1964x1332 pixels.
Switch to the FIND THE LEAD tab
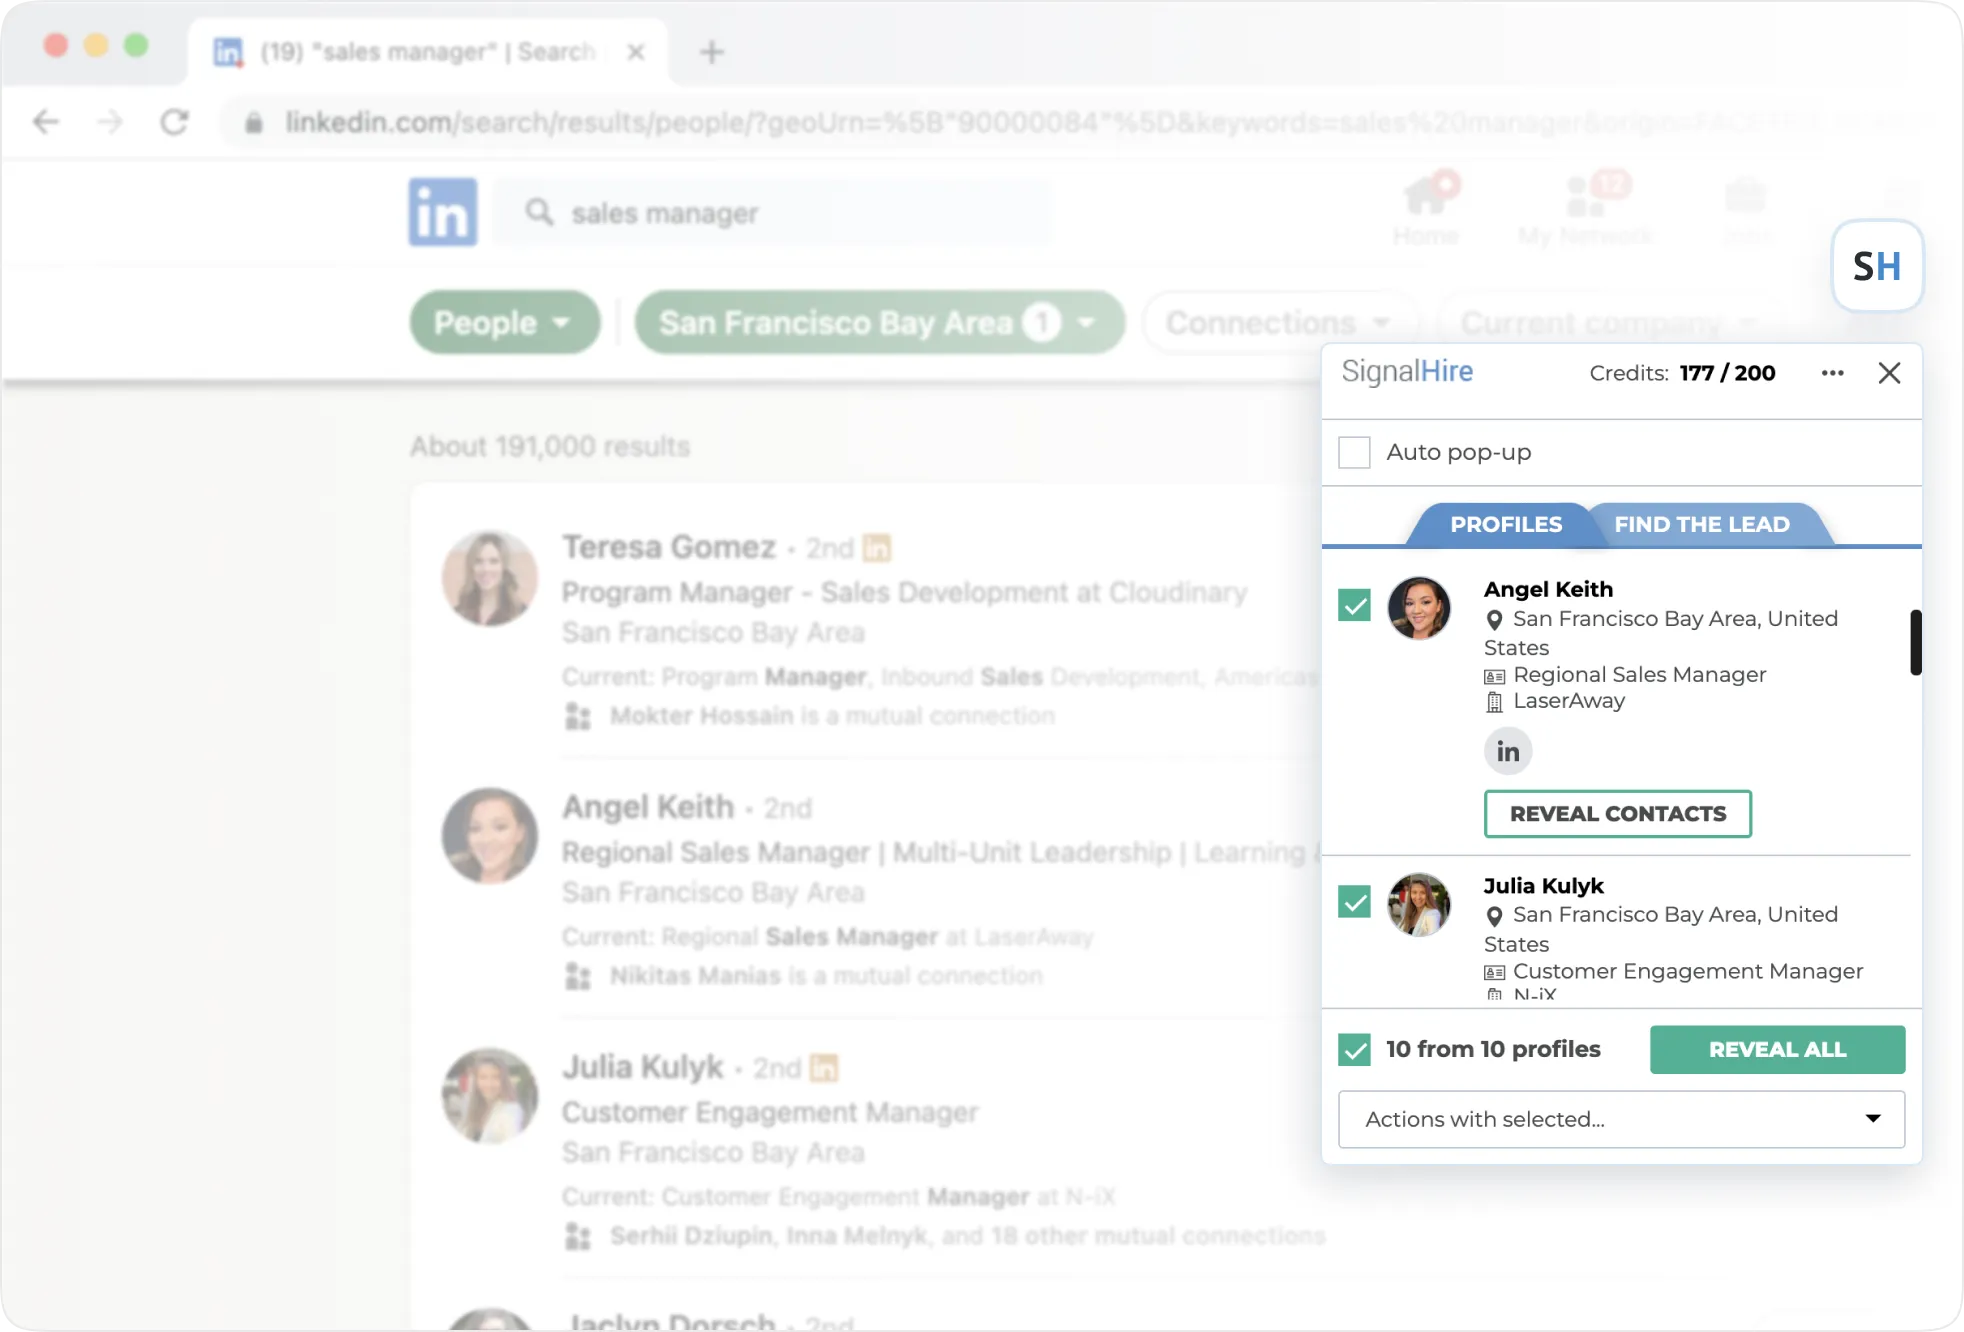point(1701,524)
